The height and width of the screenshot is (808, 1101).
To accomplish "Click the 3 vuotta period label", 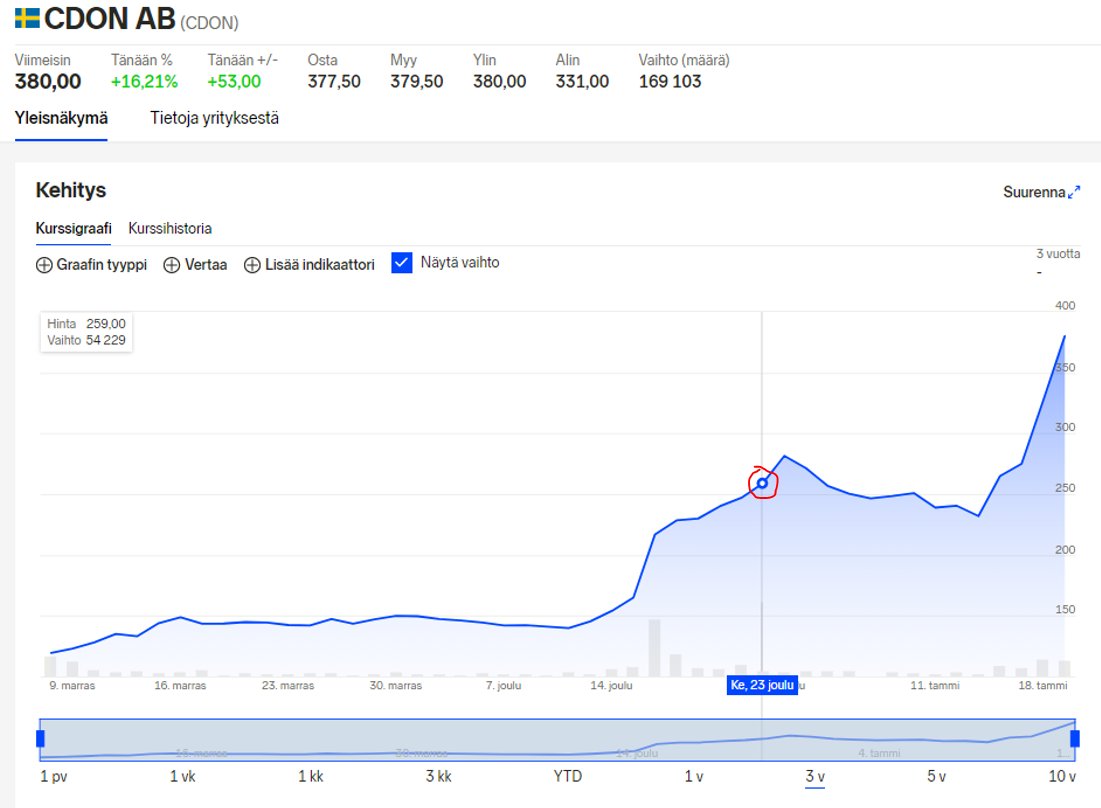I will click(1058, 253).
